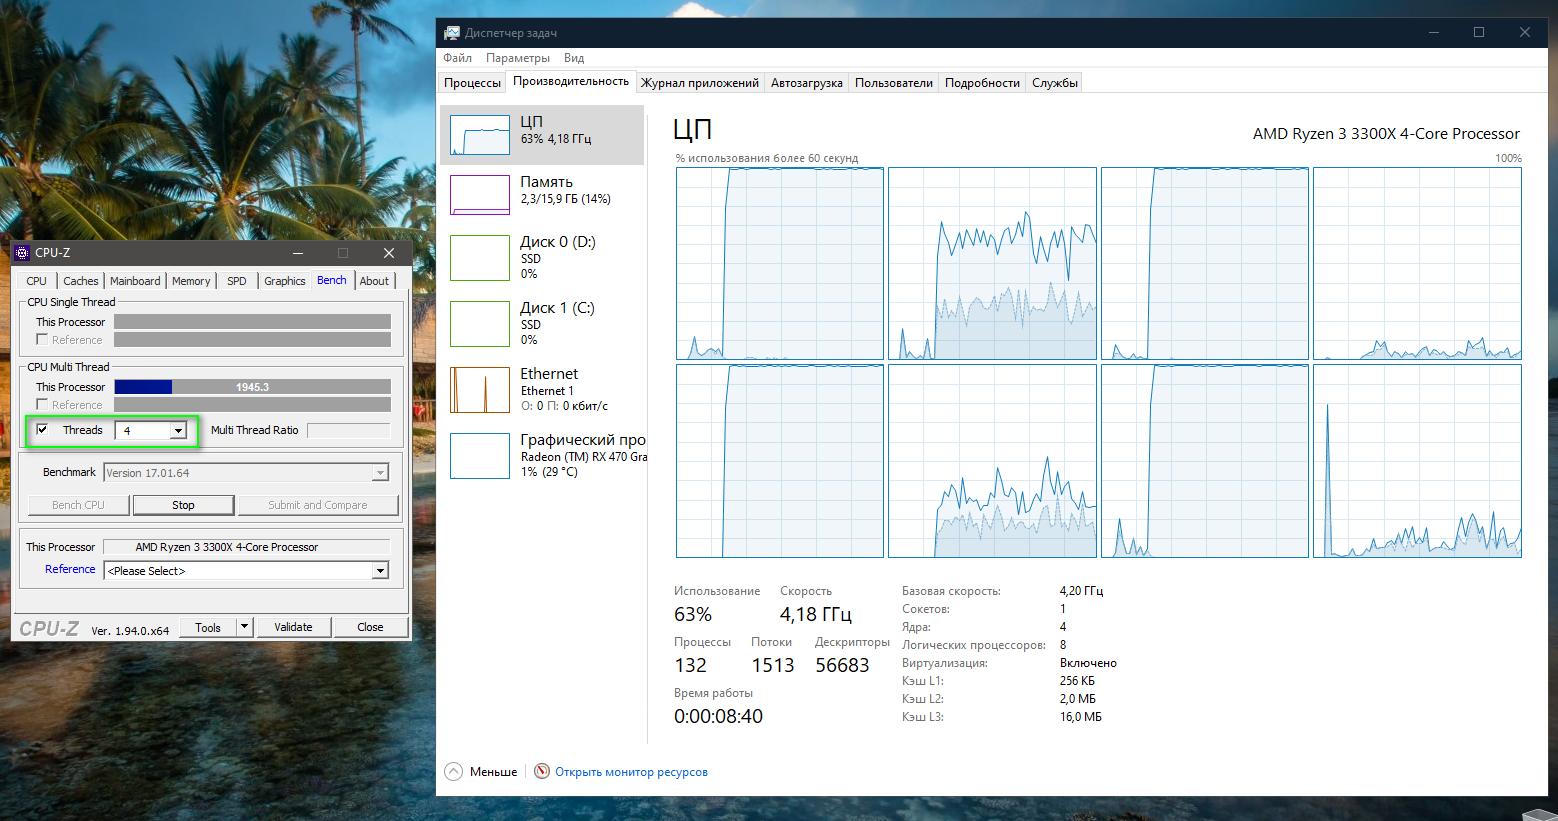Open the Caches tab in CPU-Z
Viewport: 1558px width, 821px height.
tap(81, 281)
